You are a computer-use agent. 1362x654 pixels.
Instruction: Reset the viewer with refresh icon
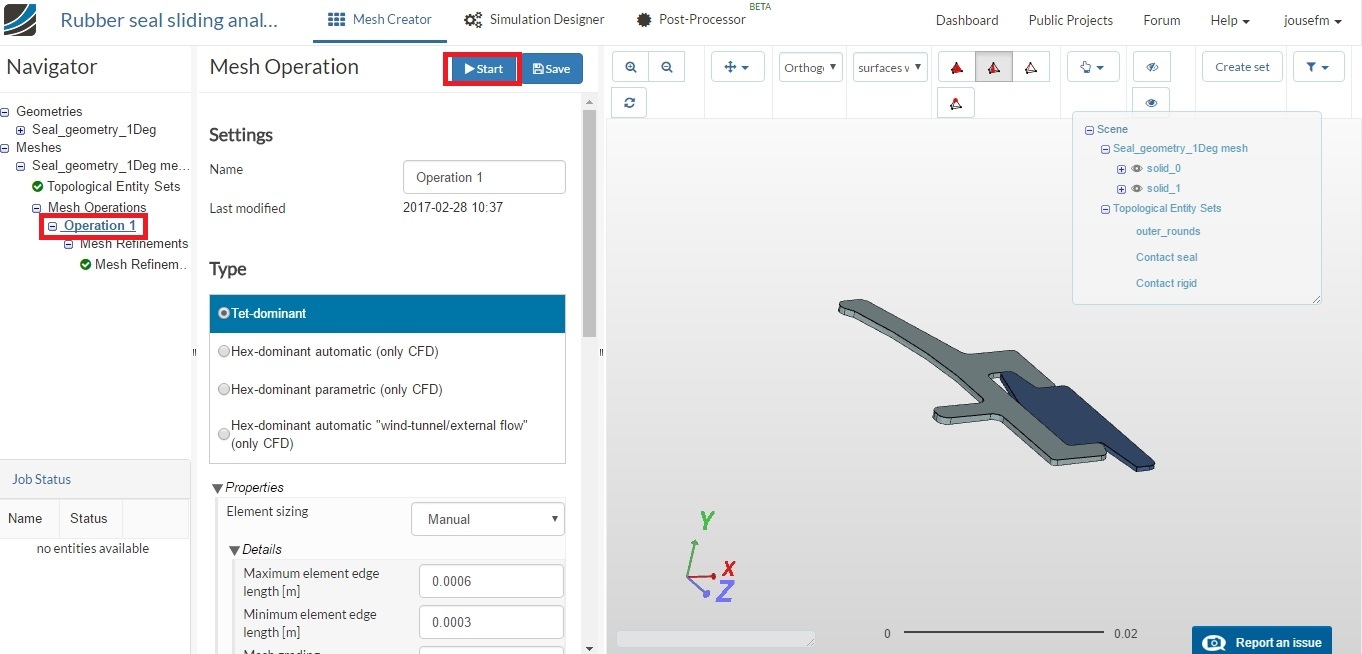click(x=630, y=102)
